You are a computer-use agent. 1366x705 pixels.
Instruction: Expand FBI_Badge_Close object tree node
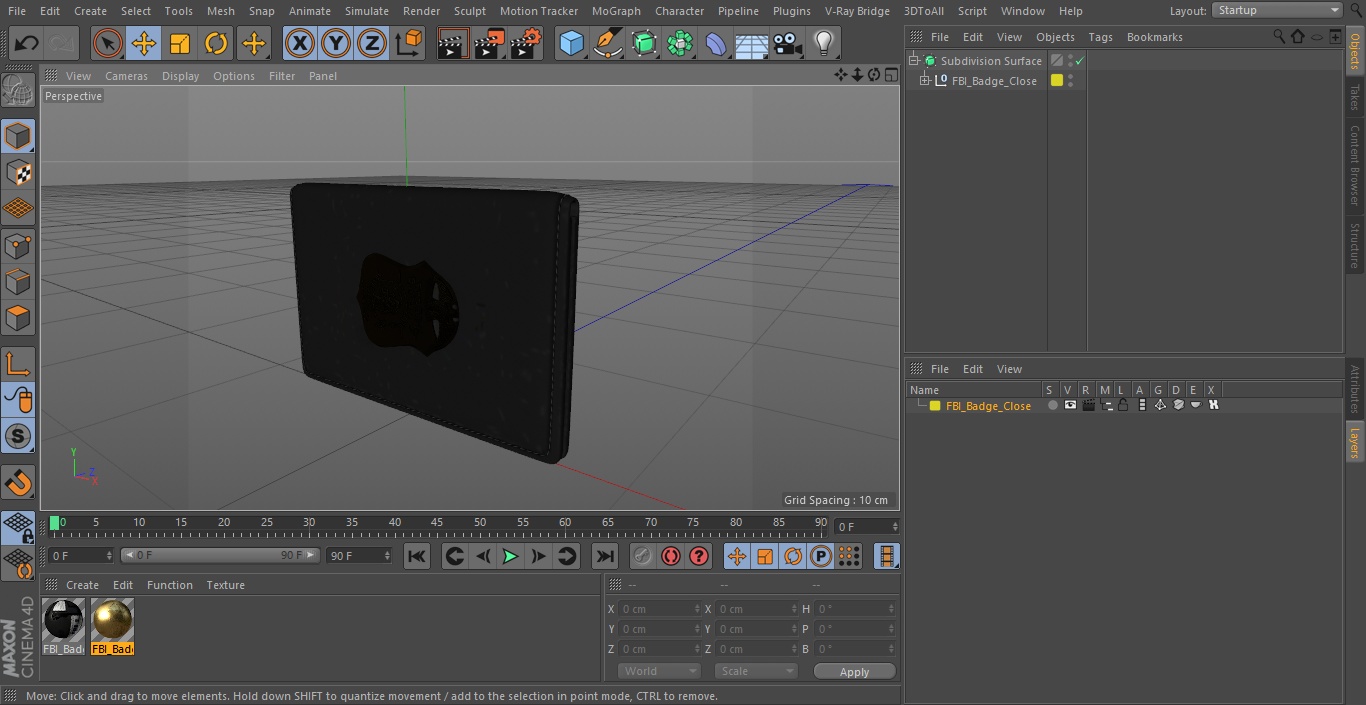point(925,81)
